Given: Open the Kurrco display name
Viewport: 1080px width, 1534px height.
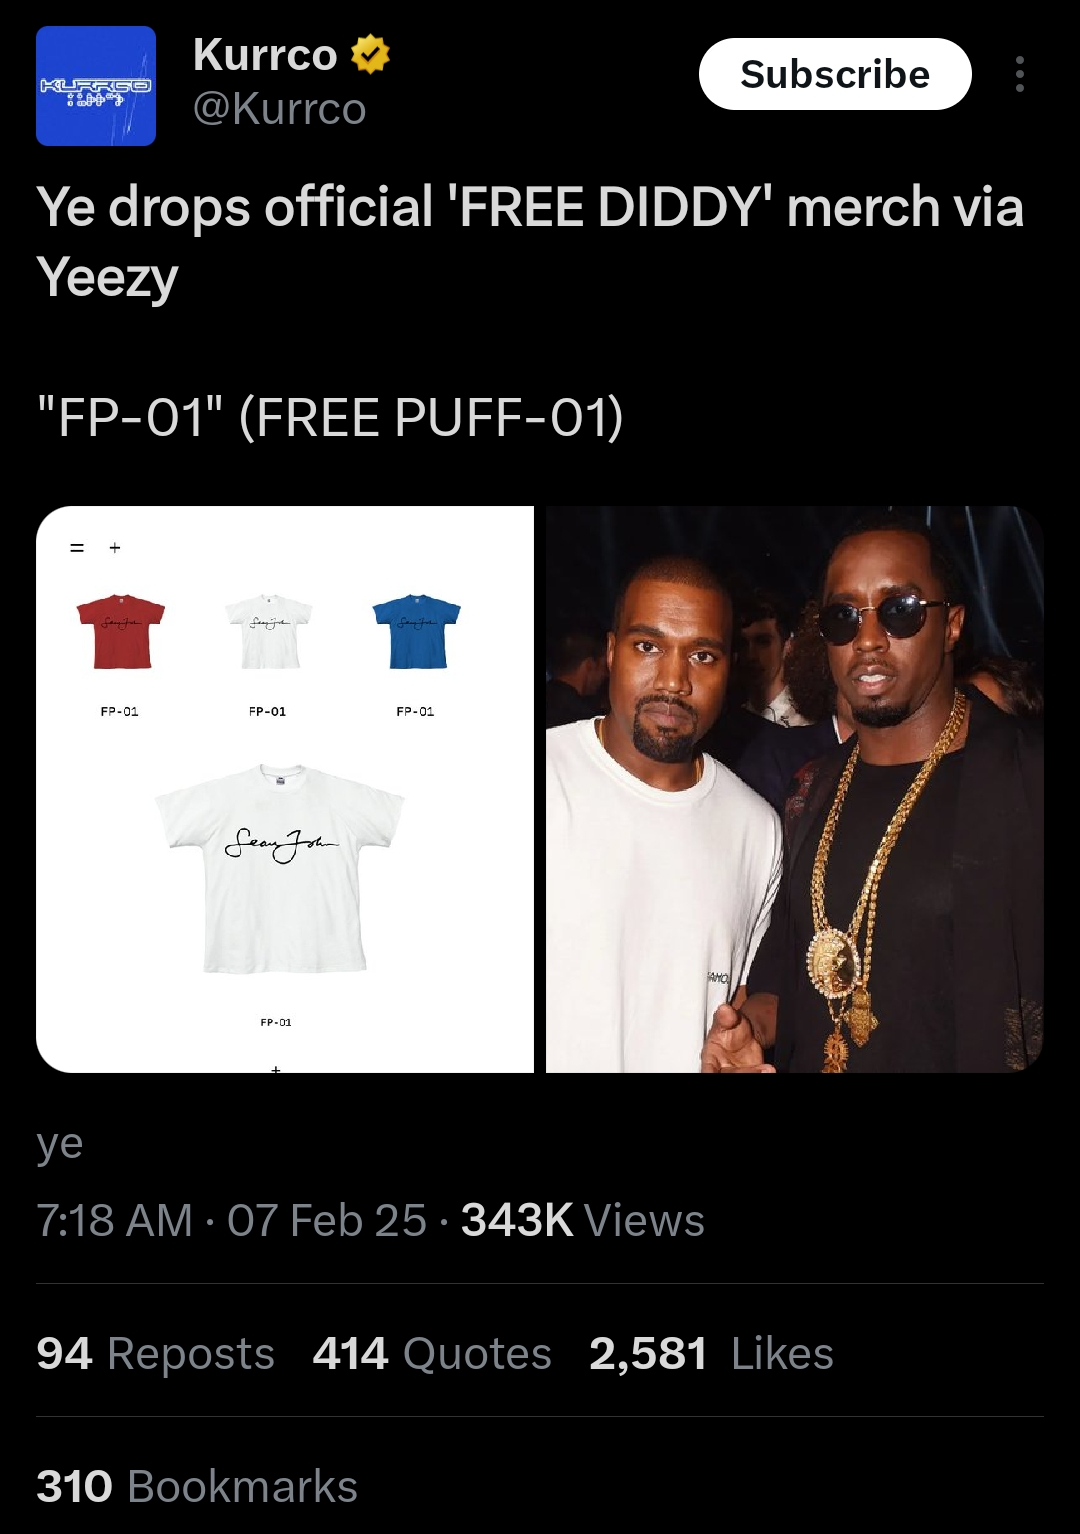Looking at the screenshot, I should coord(265,54).
